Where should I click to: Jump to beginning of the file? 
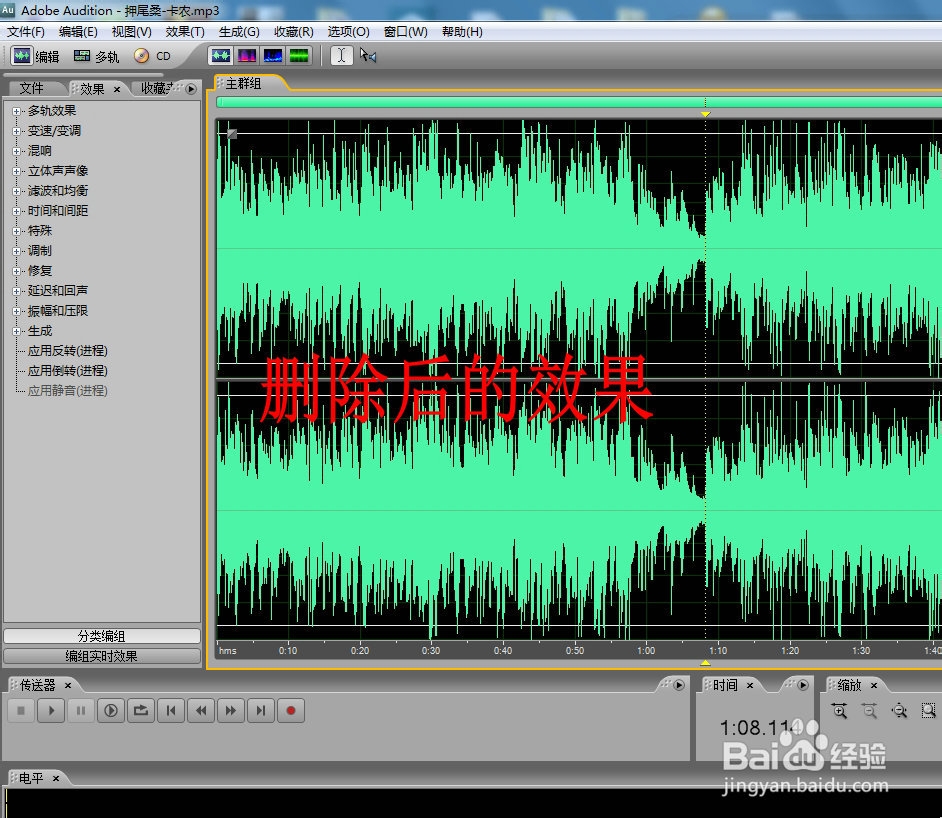[x=171, y=710]
